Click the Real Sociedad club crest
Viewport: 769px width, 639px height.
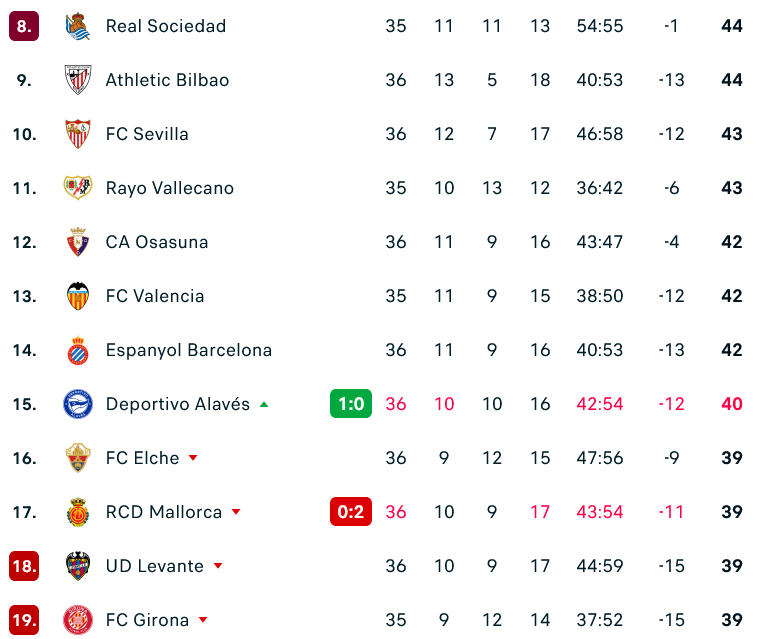pyautogui.click(x=78, y=26)
